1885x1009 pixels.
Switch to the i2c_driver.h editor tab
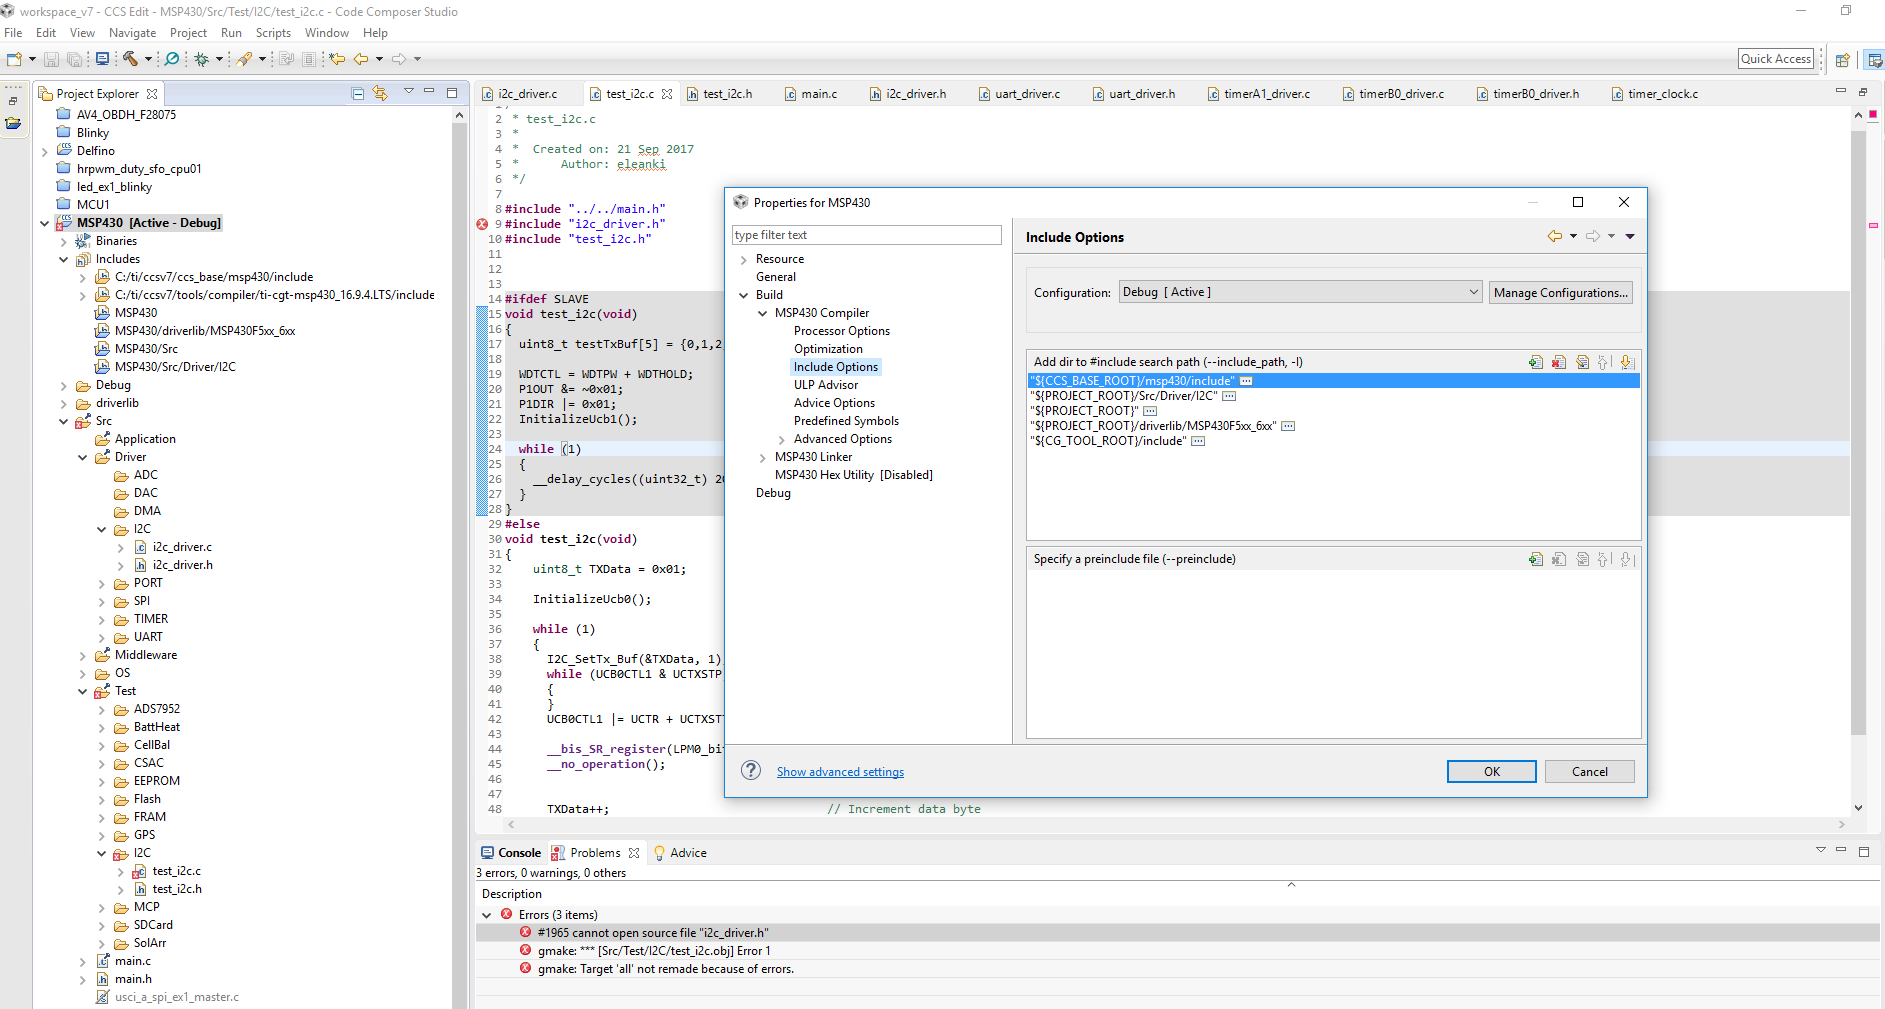tap(915, 94)
